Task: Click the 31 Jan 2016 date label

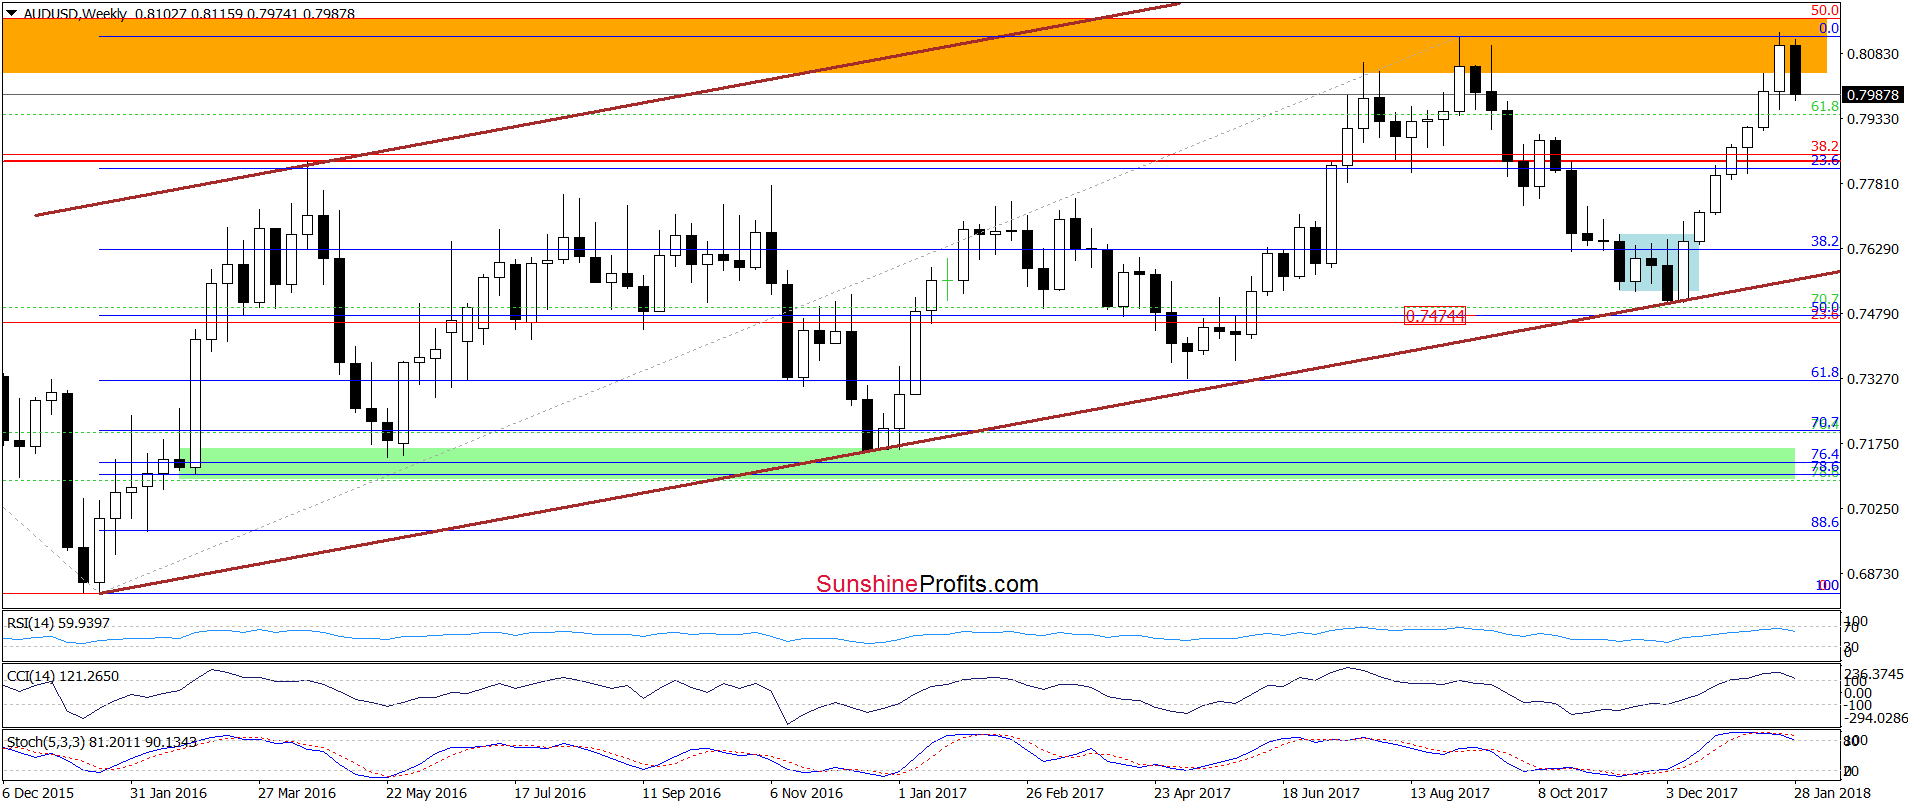Action: 168,793
